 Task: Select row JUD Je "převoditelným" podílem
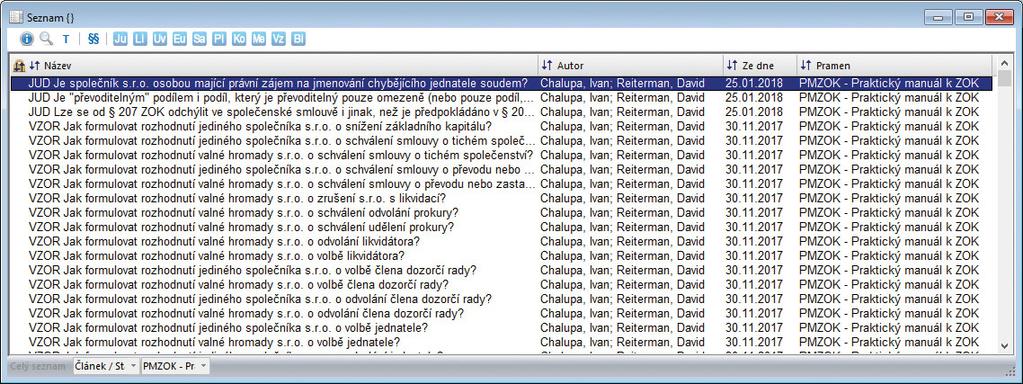tap(502, 97)
